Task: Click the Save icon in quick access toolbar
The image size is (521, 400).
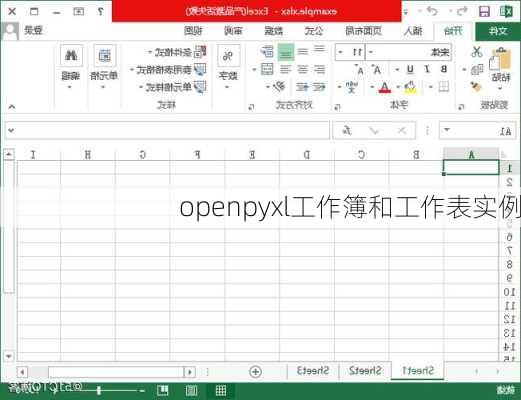Action: coord(484,11)
